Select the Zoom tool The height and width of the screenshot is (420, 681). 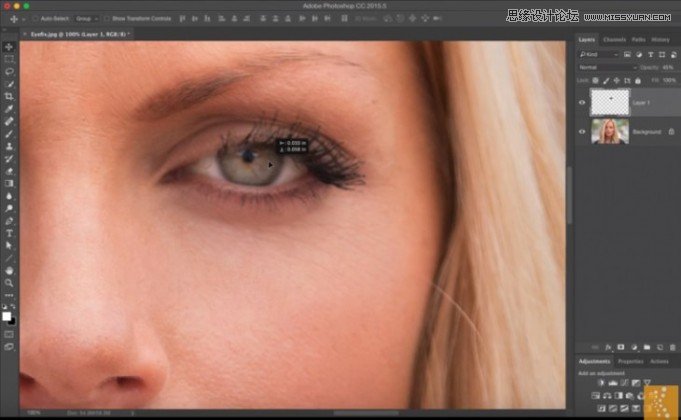tap(9, 283)
